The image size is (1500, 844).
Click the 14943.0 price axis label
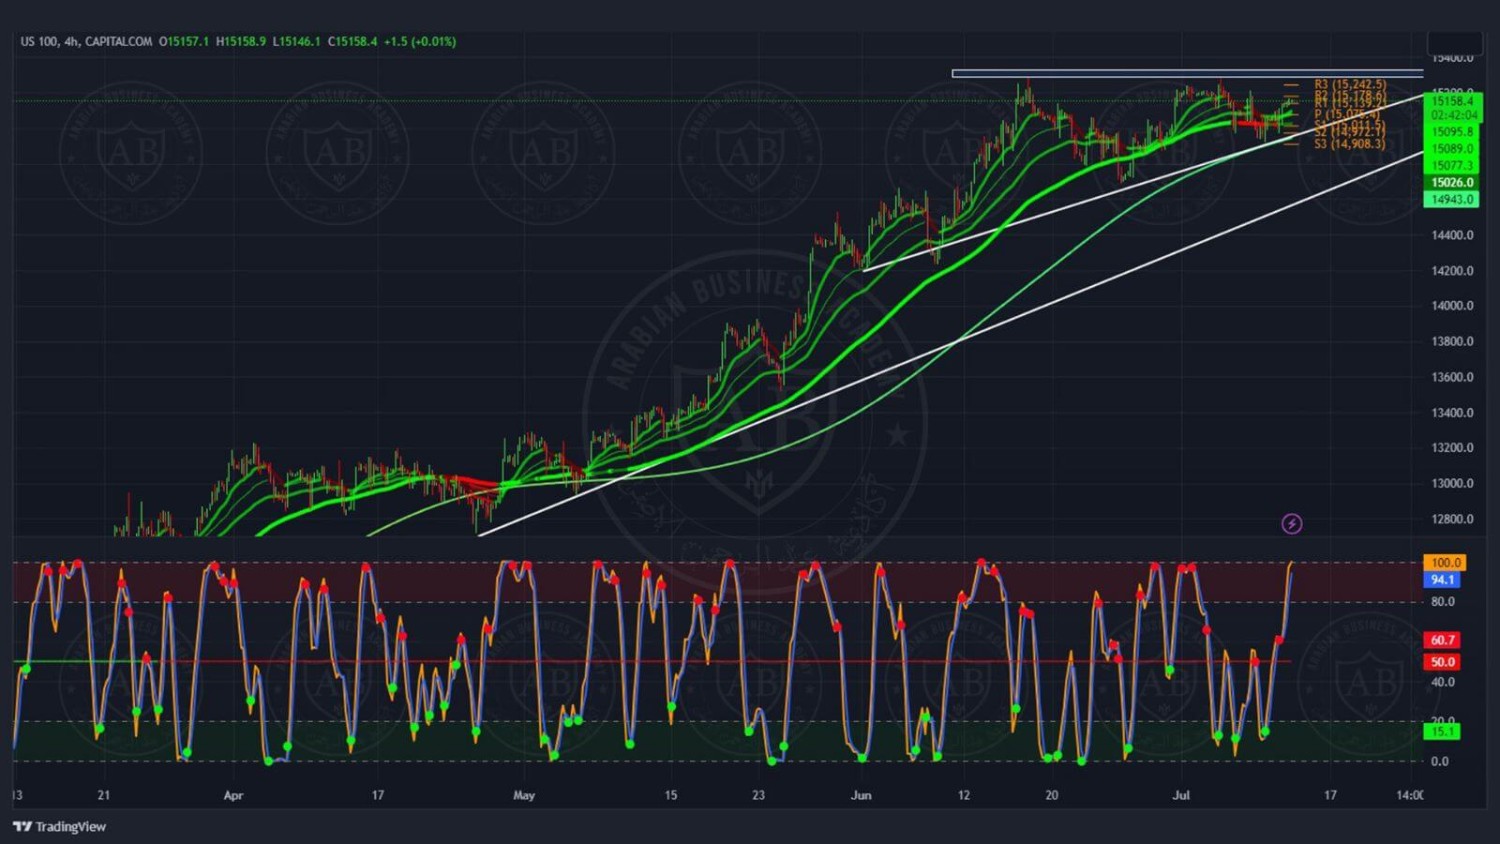[1451, 200]
